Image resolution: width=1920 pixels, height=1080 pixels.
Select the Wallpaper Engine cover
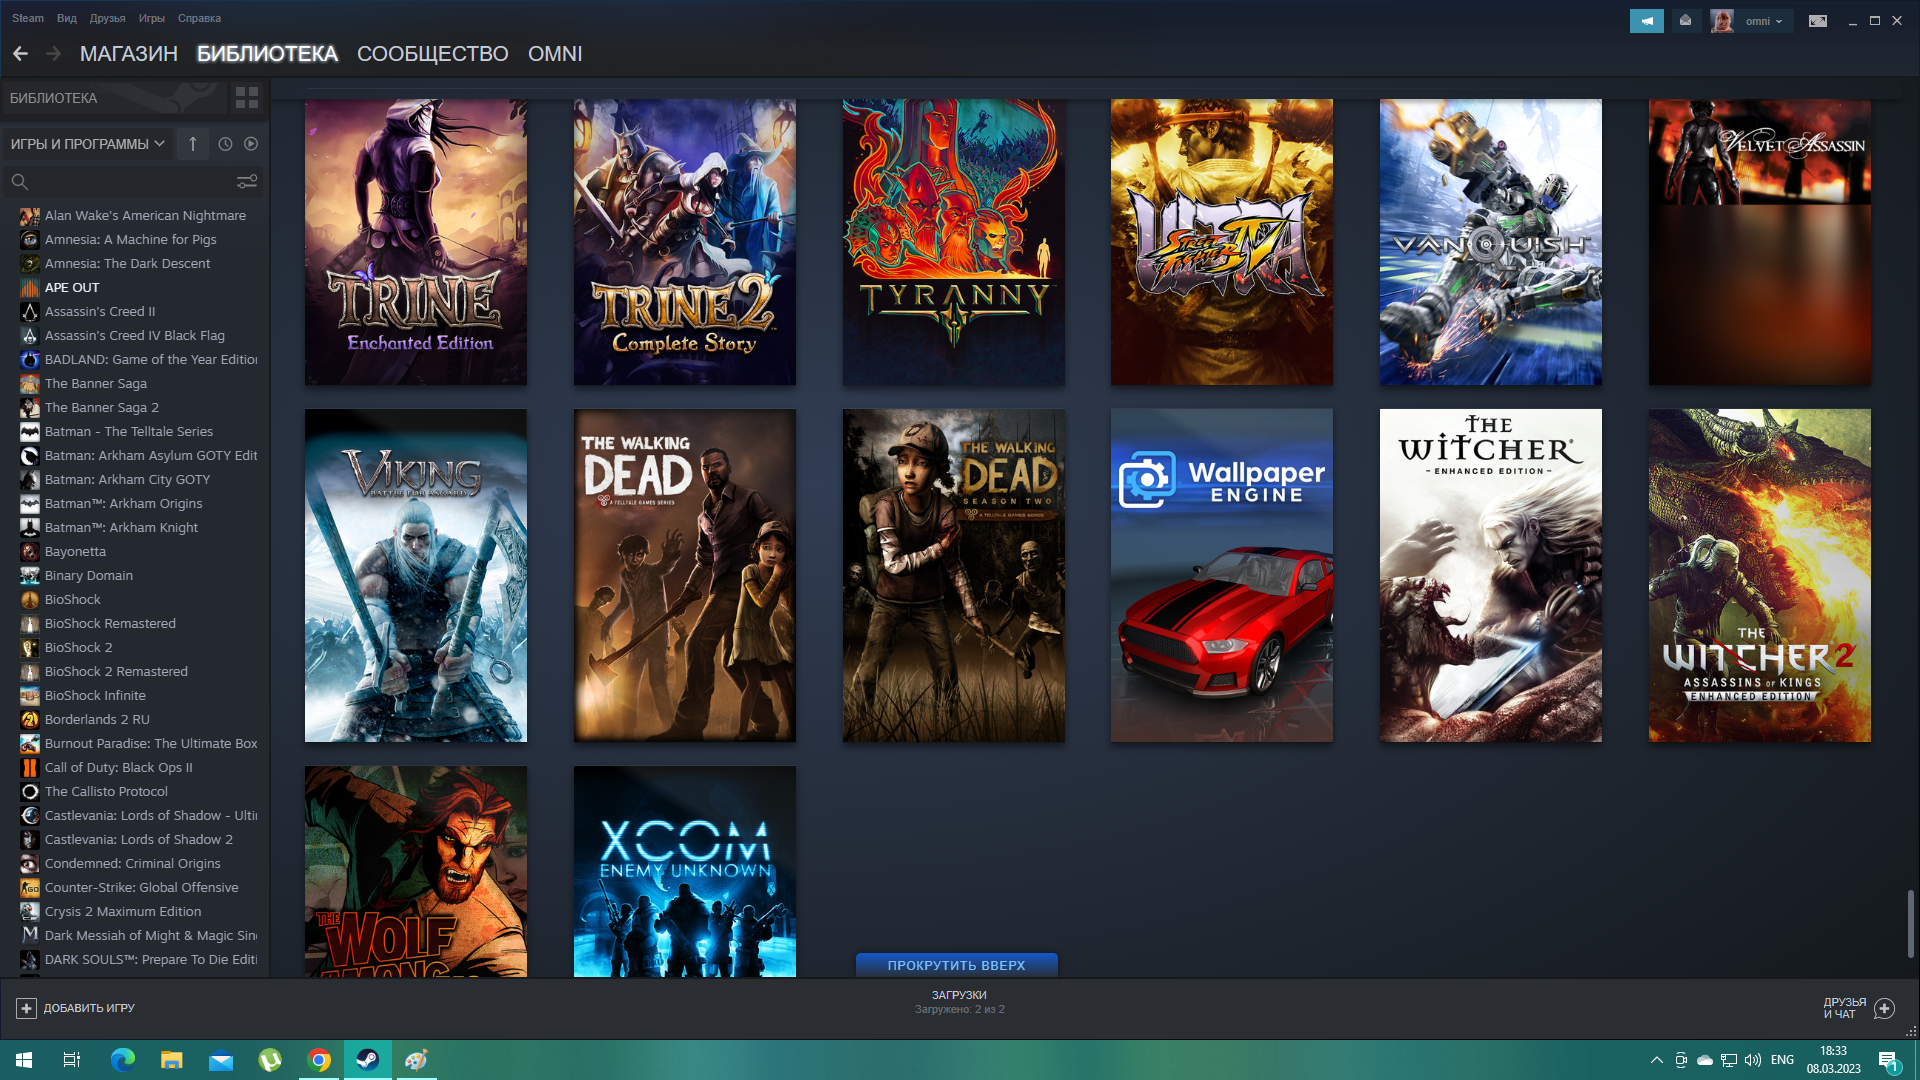point(1221,575)
